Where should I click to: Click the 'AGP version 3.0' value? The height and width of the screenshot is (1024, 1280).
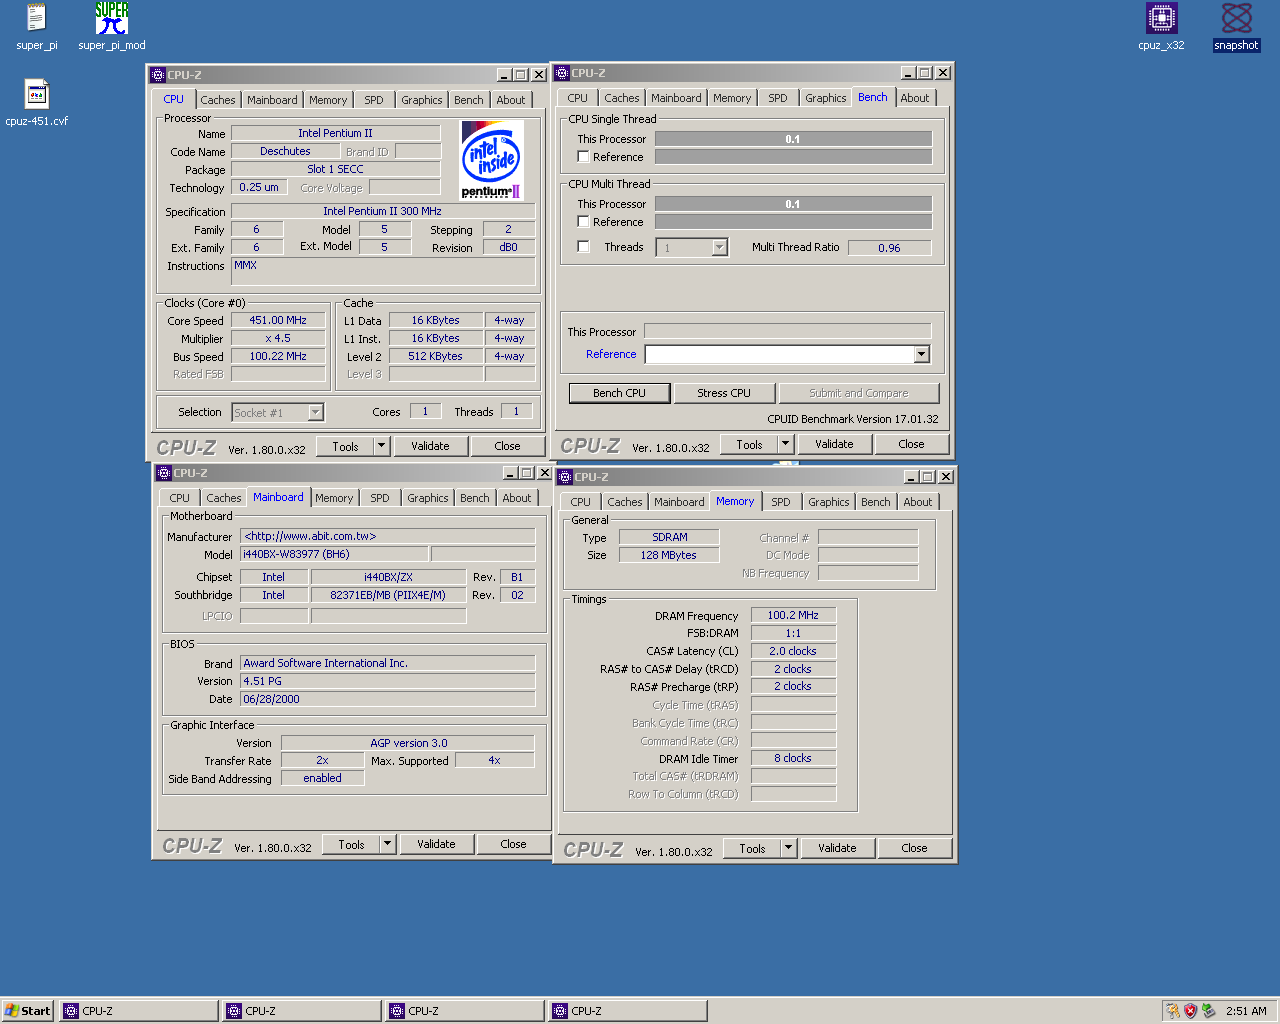coord(408,743)
